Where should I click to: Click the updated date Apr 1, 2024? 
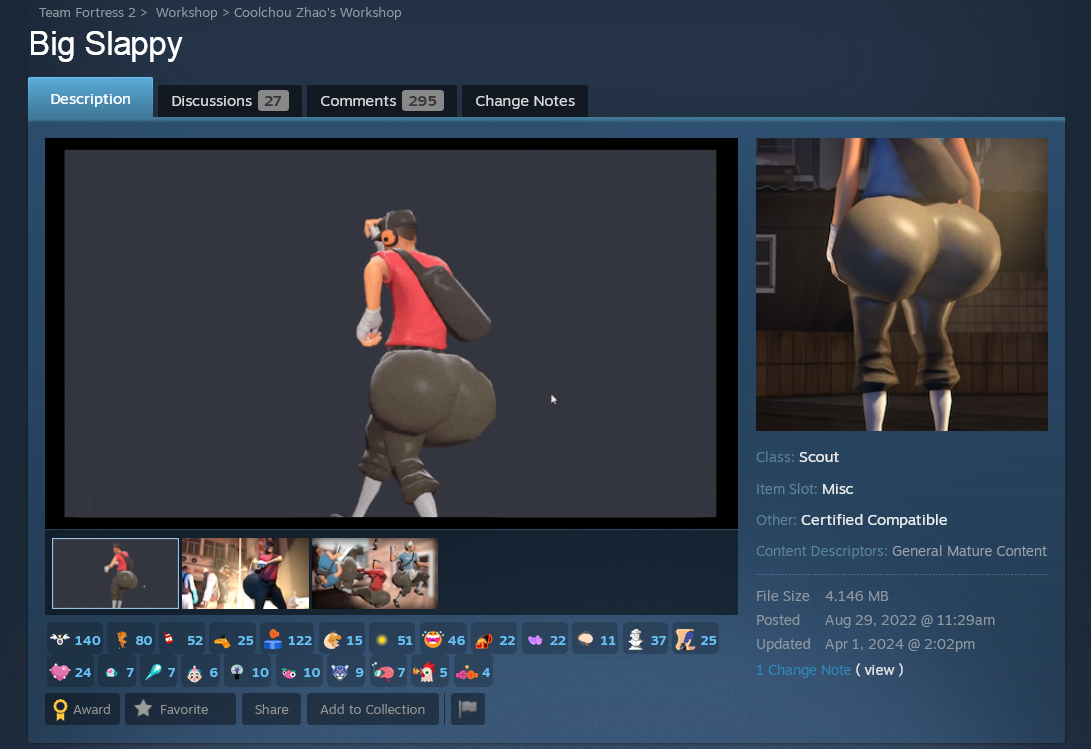coord(900,644)
